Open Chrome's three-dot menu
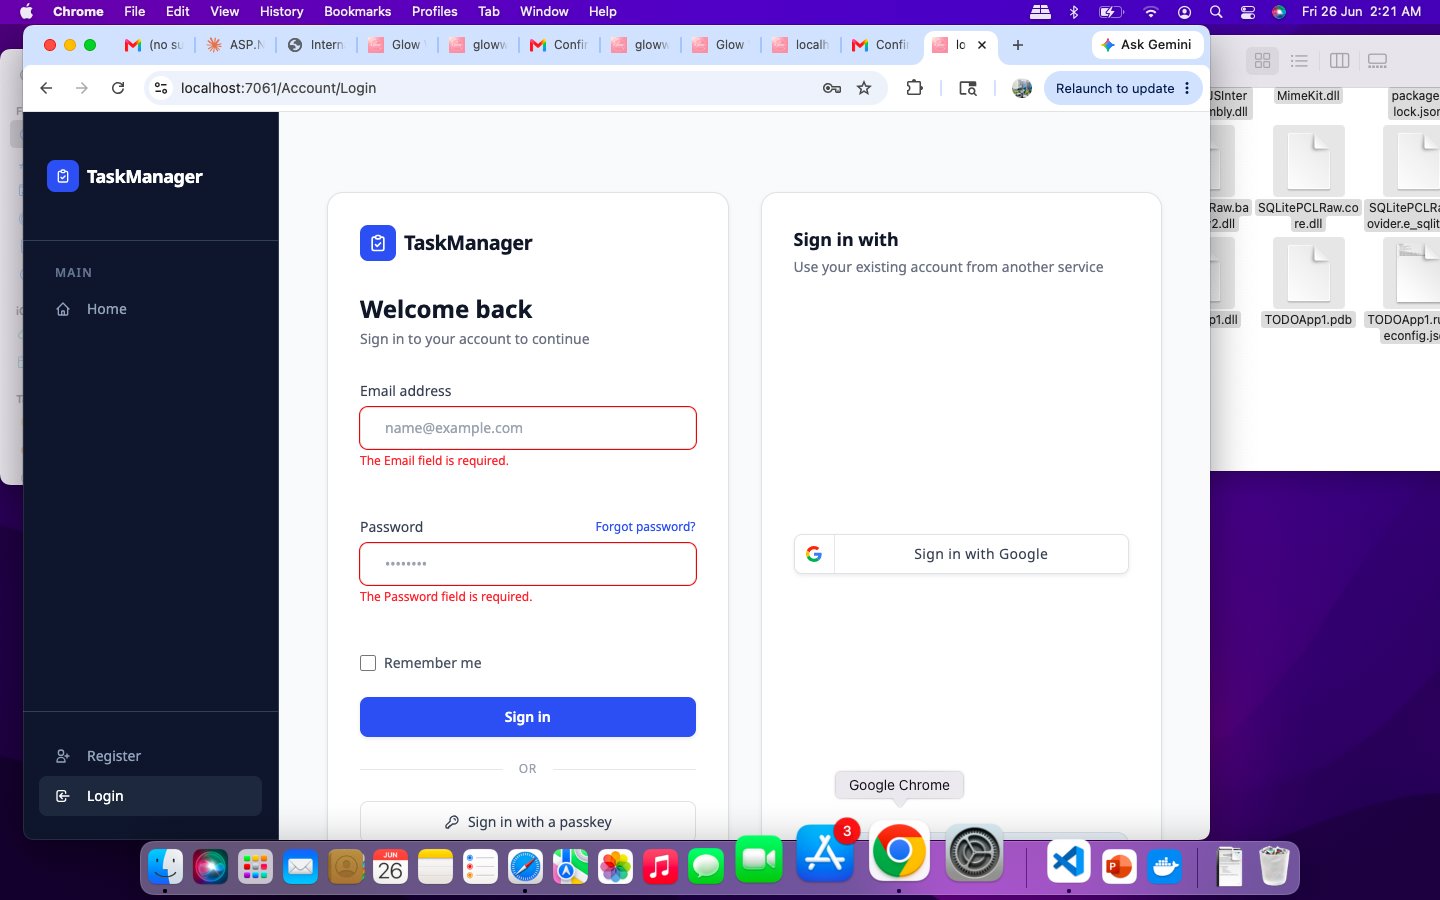1440x900 pixels. click(1187, 88)
